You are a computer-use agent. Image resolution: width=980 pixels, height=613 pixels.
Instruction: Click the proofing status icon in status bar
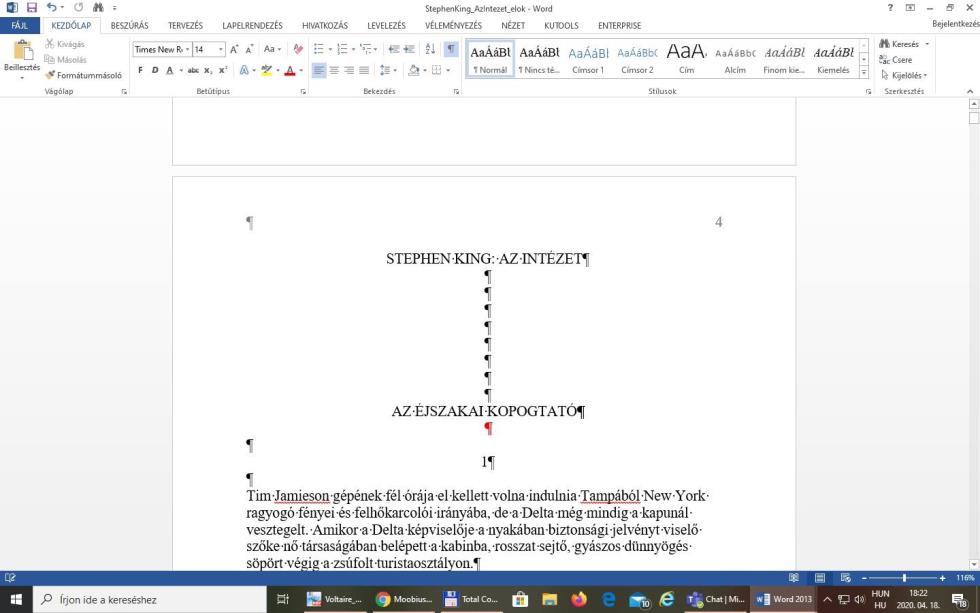pyautogui.click(x=10, y=578)
